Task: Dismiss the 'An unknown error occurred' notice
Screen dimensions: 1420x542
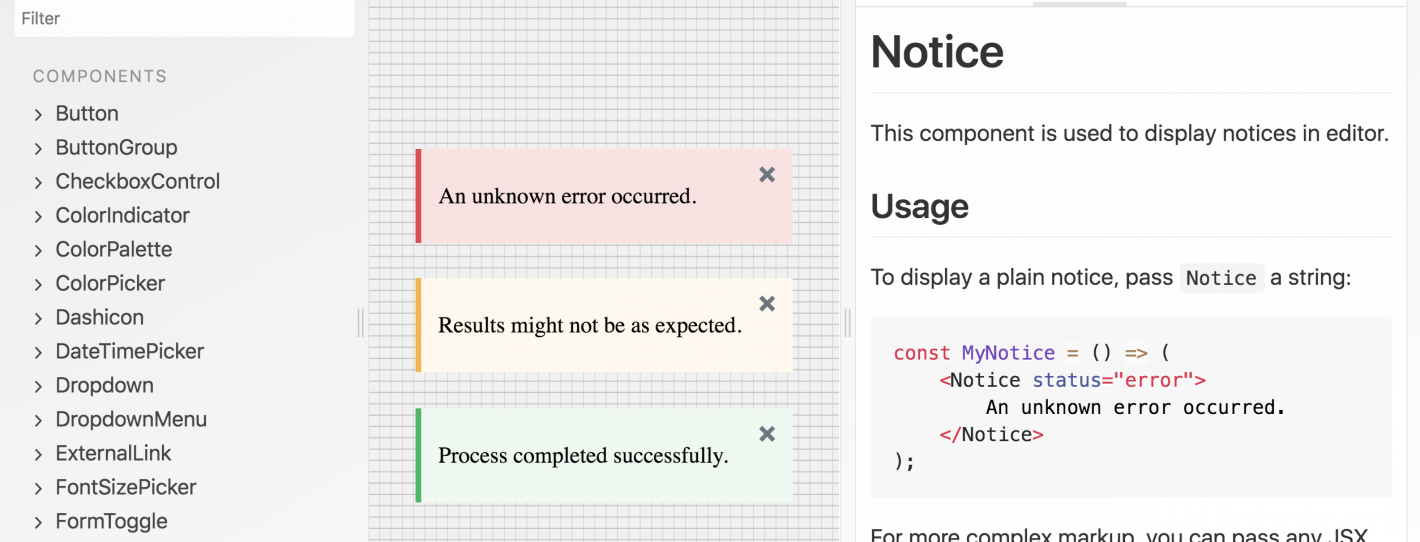Action: [767, 175]
